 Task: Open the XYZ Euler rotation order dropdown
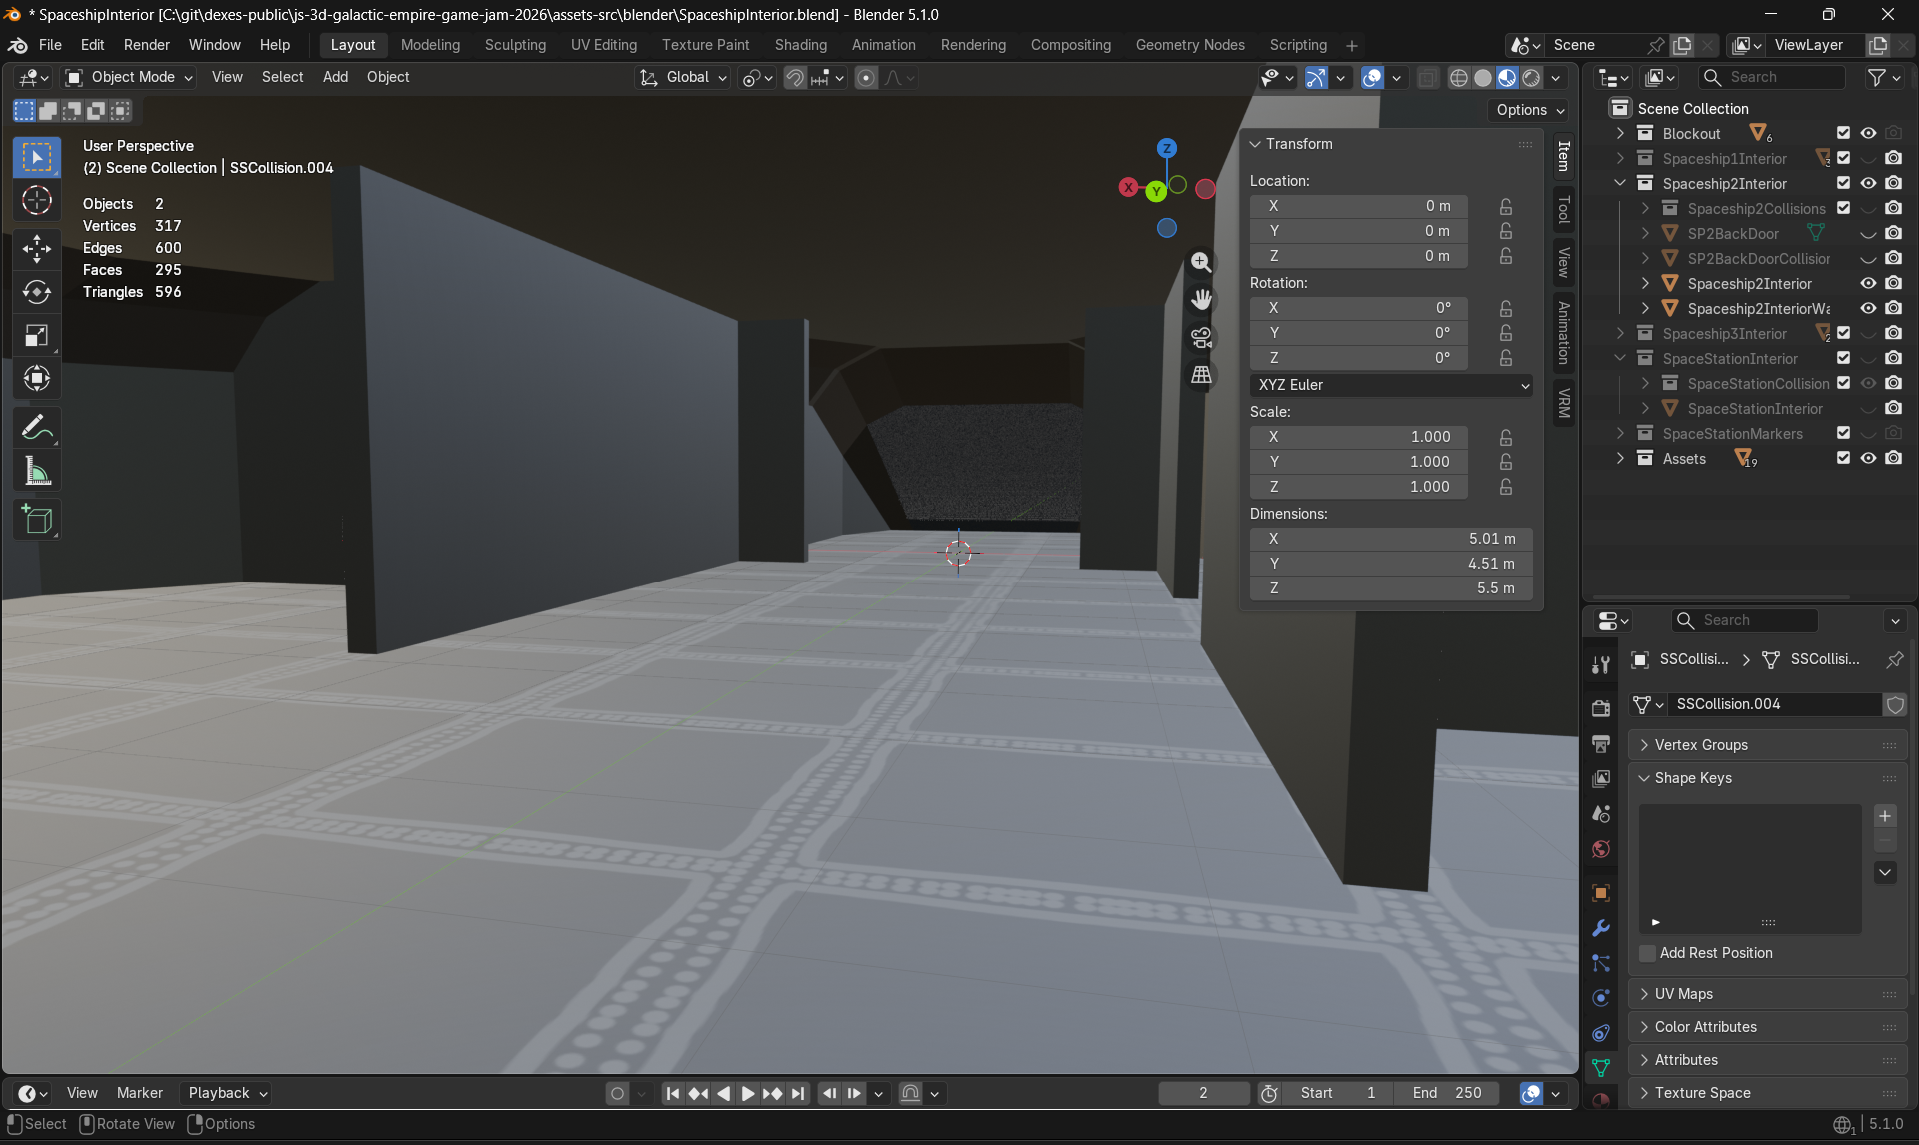click(x=1390, y=385)
